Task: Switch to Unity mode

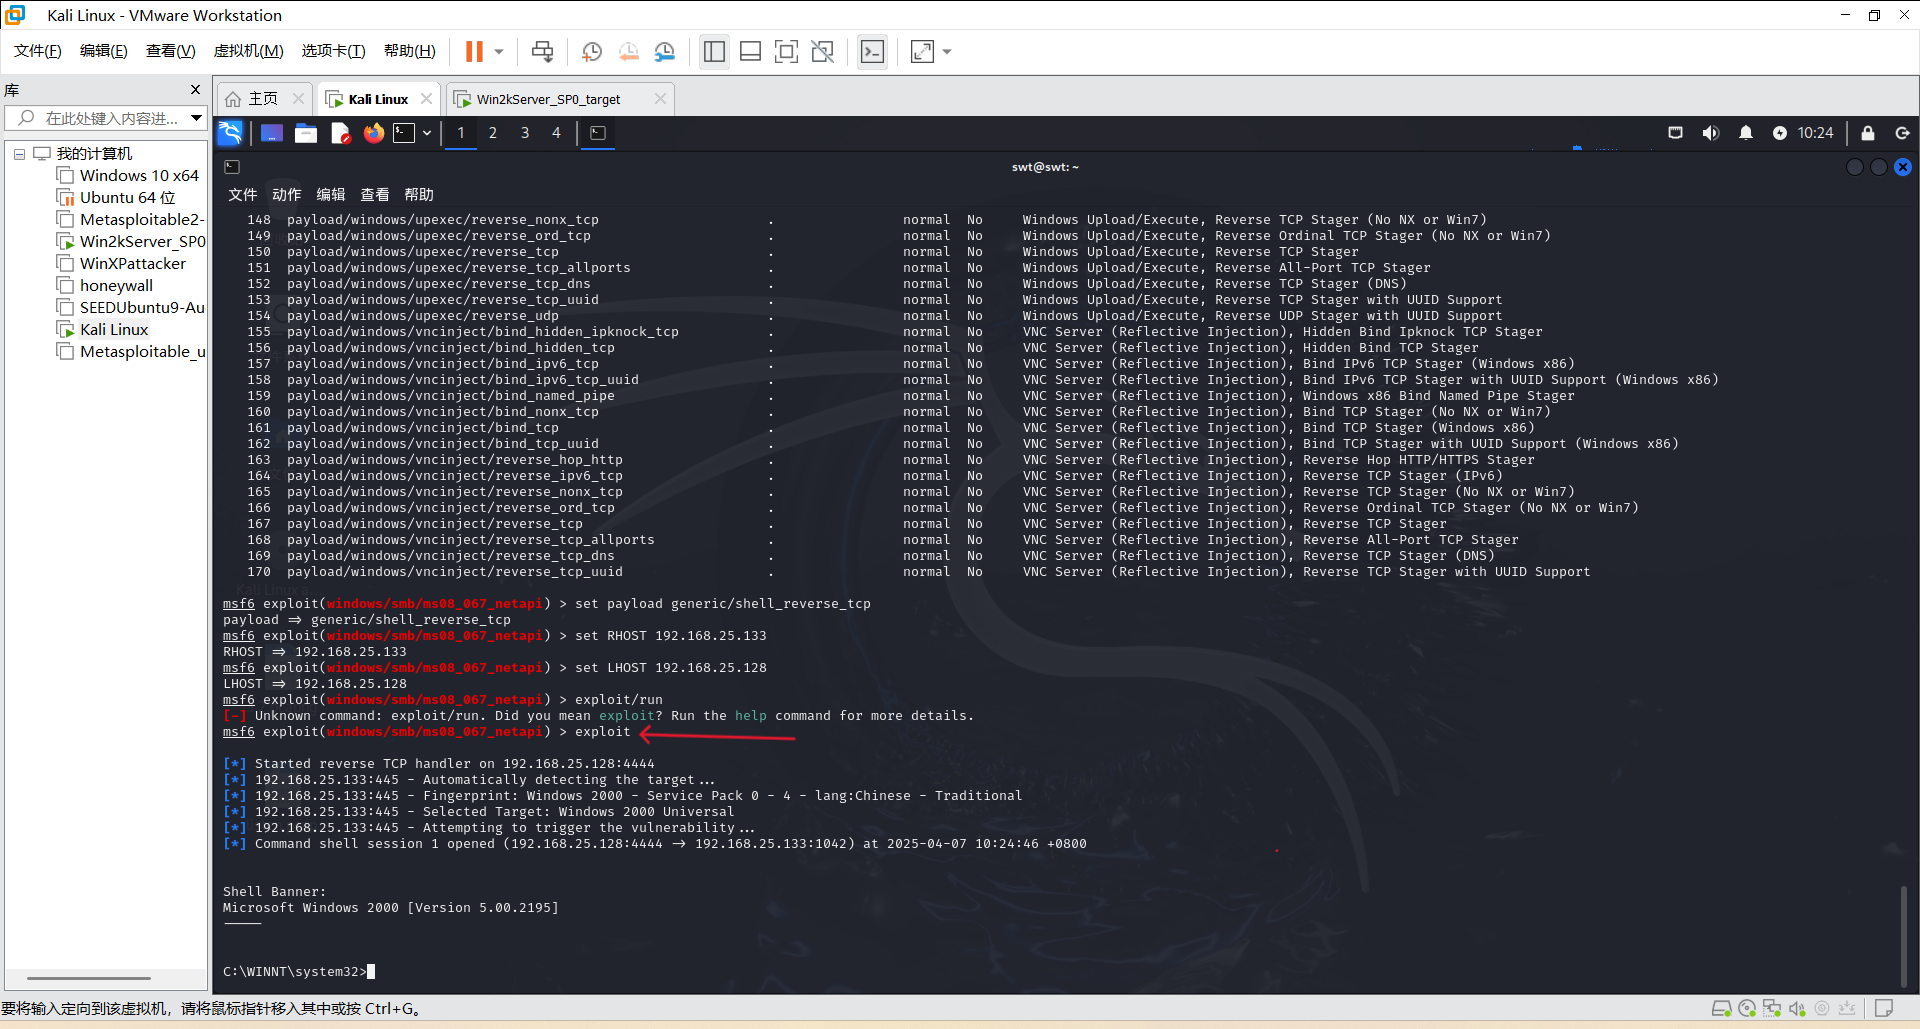Action: click(x=823, y=51)
